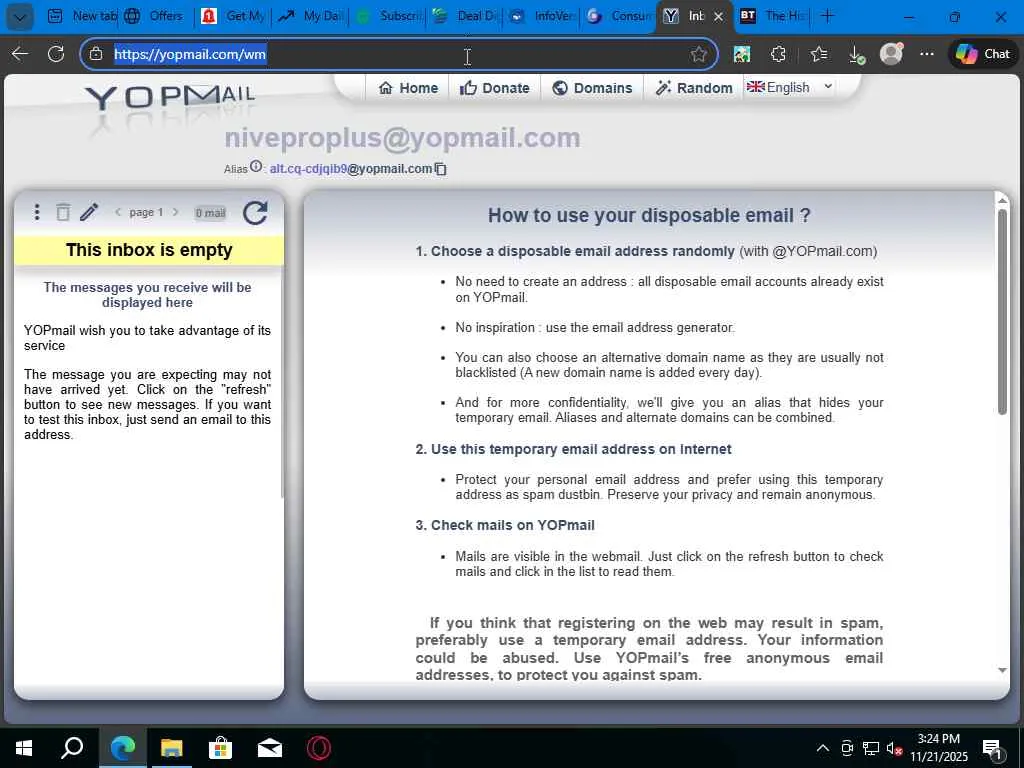This screenshot has height=768, width=1024.
Task: Open Opera browser from taskbar
Action: pyautogui.click(x=319, y=748)
